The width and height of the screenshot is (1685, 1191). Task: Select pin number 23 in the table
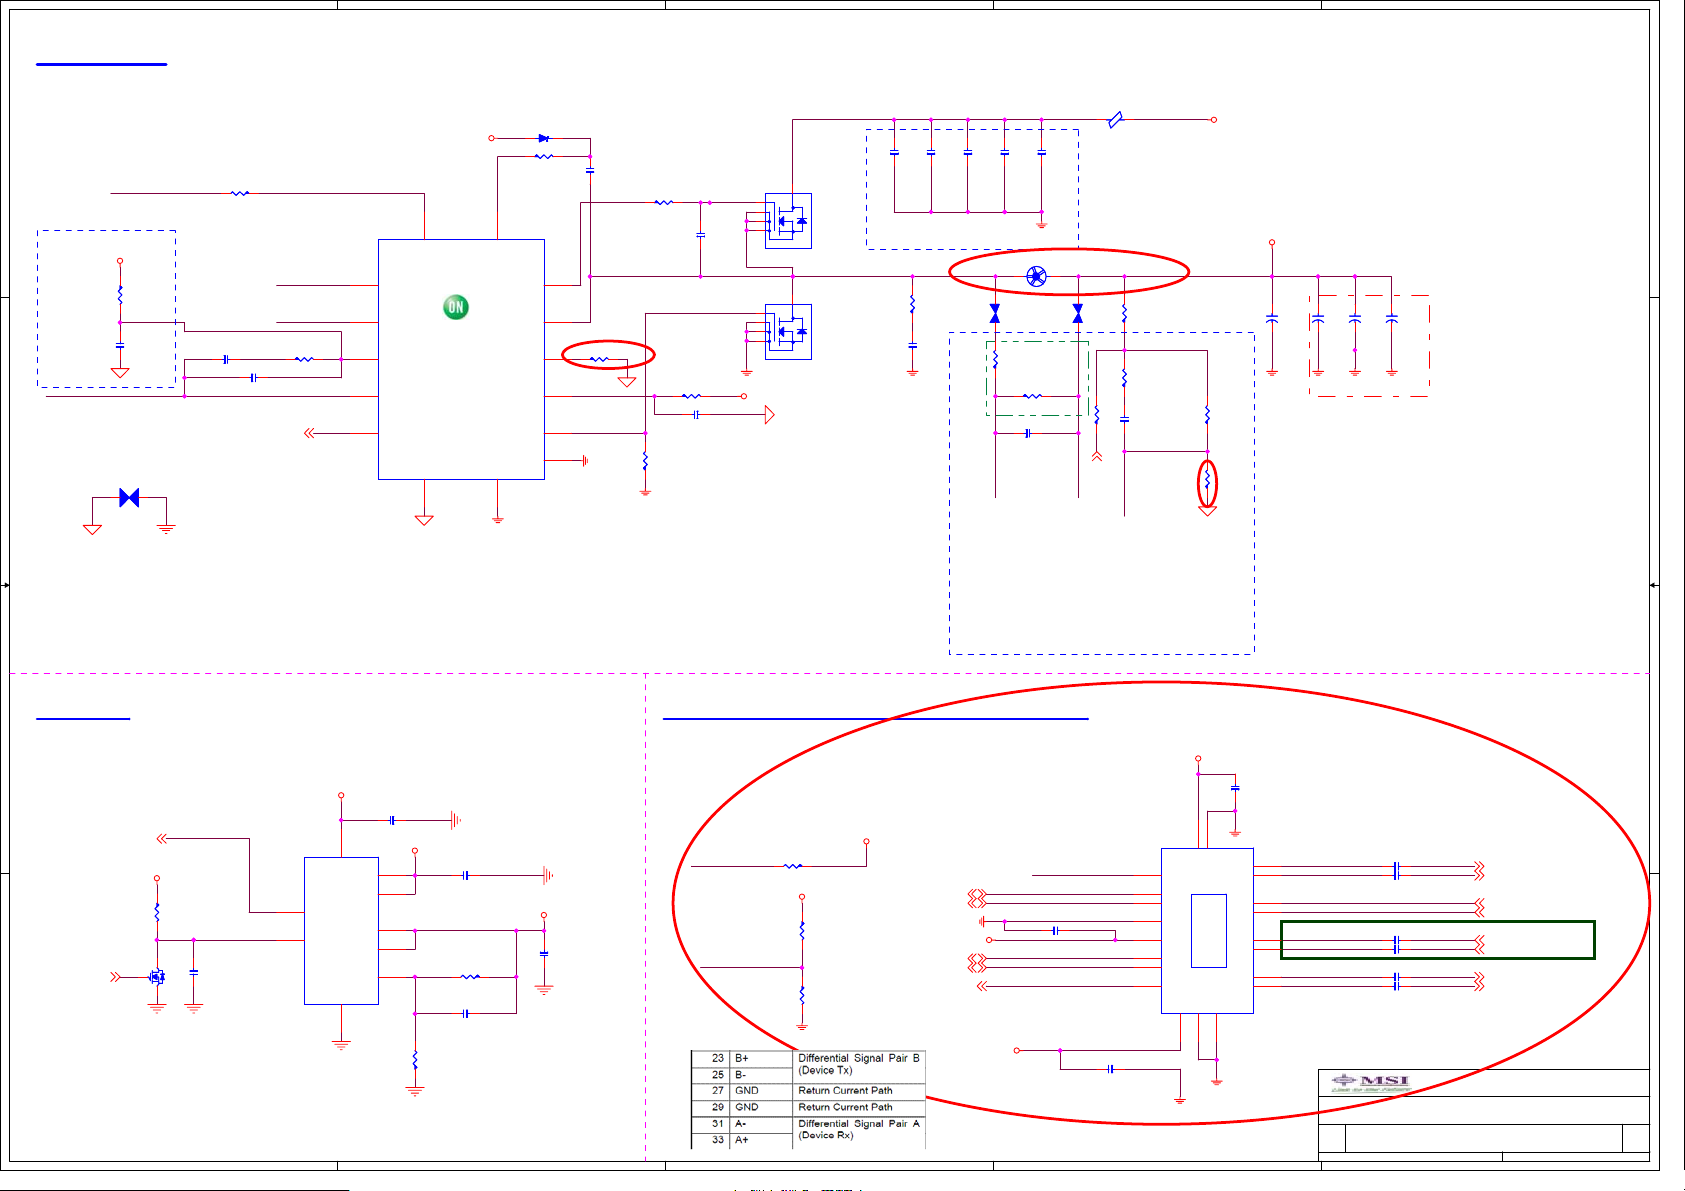pos(717,1058)
